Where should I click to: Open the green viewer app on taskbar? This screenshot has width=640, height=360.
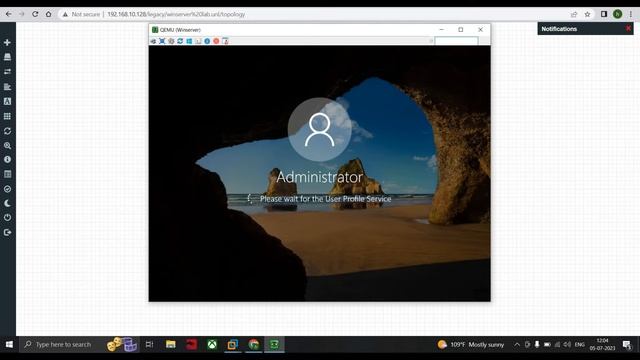(x=274, y=344)
